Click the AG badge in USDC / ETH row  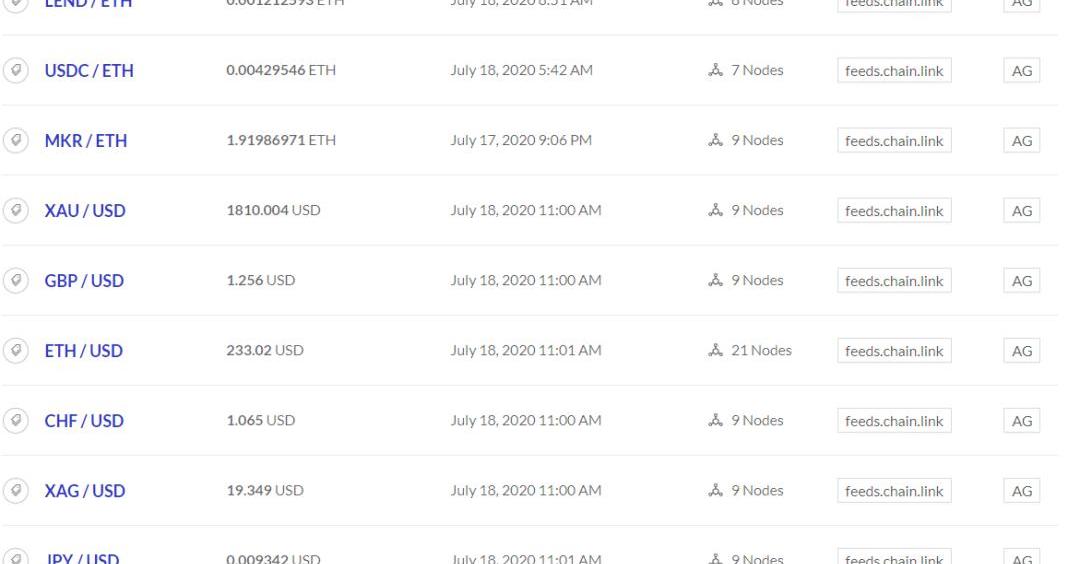point(1022,71)
